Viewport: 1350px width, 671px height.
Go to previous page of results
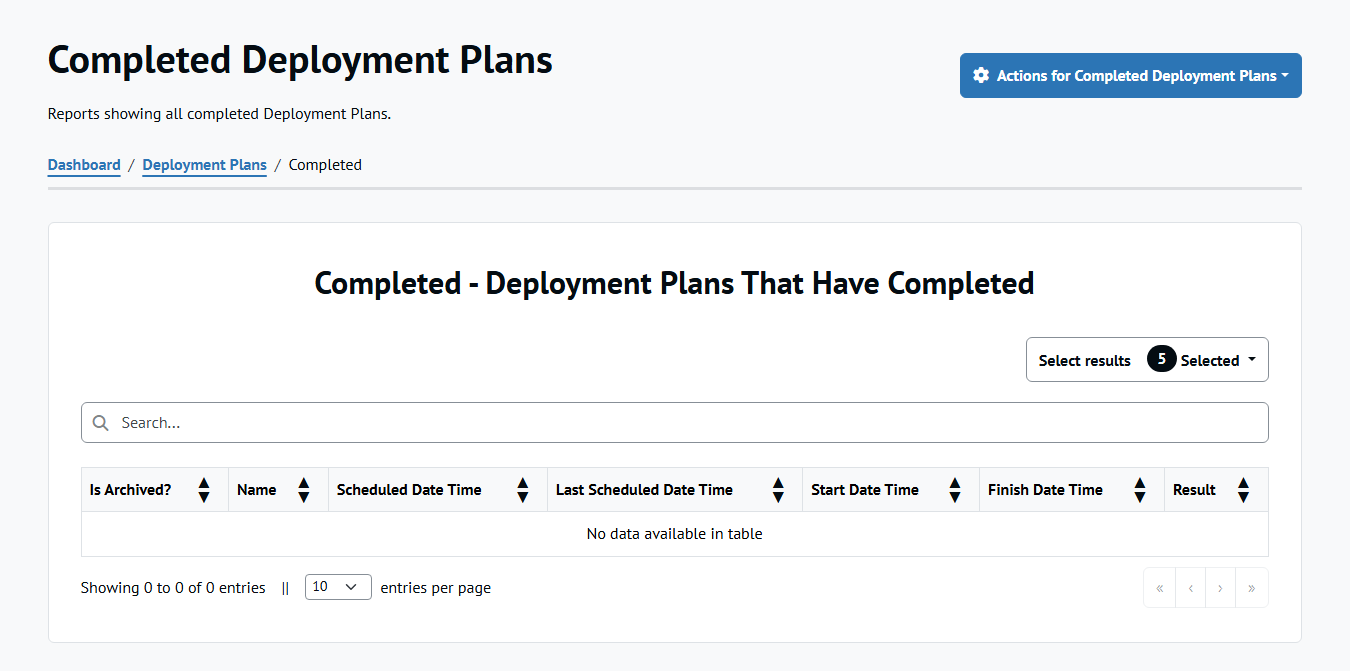(1191, 588)
